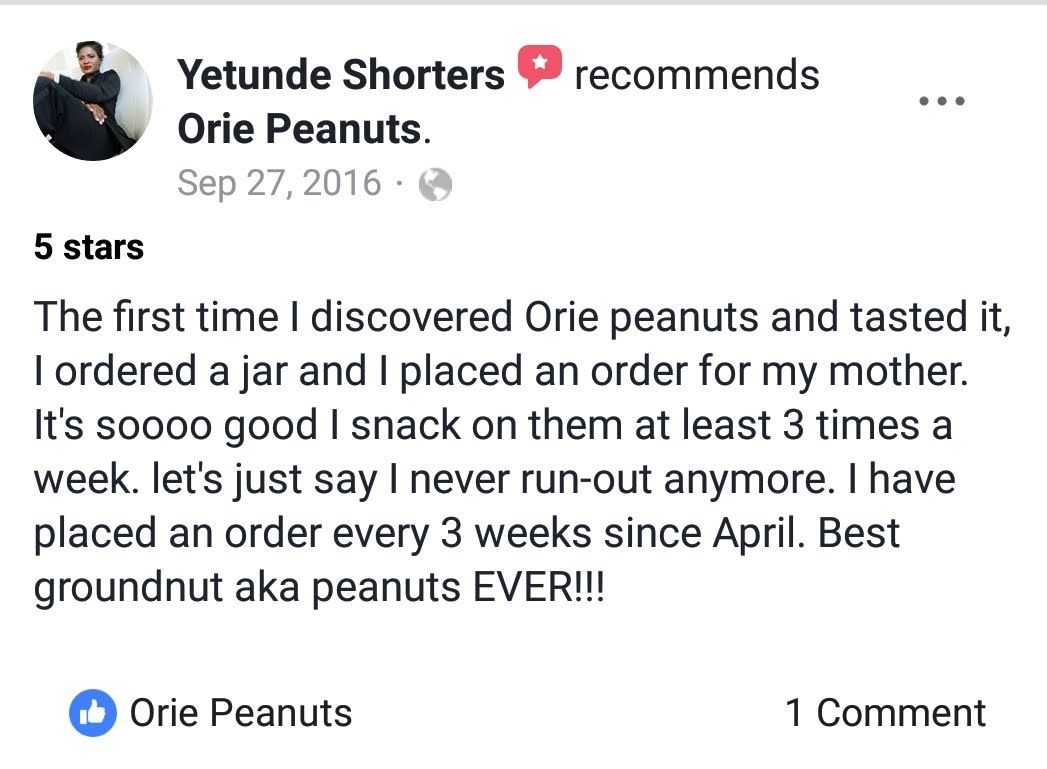The height and width of the screenshot is (769, 1047).
Task: Click the globe public audience icon
Action: click(435, 184)
